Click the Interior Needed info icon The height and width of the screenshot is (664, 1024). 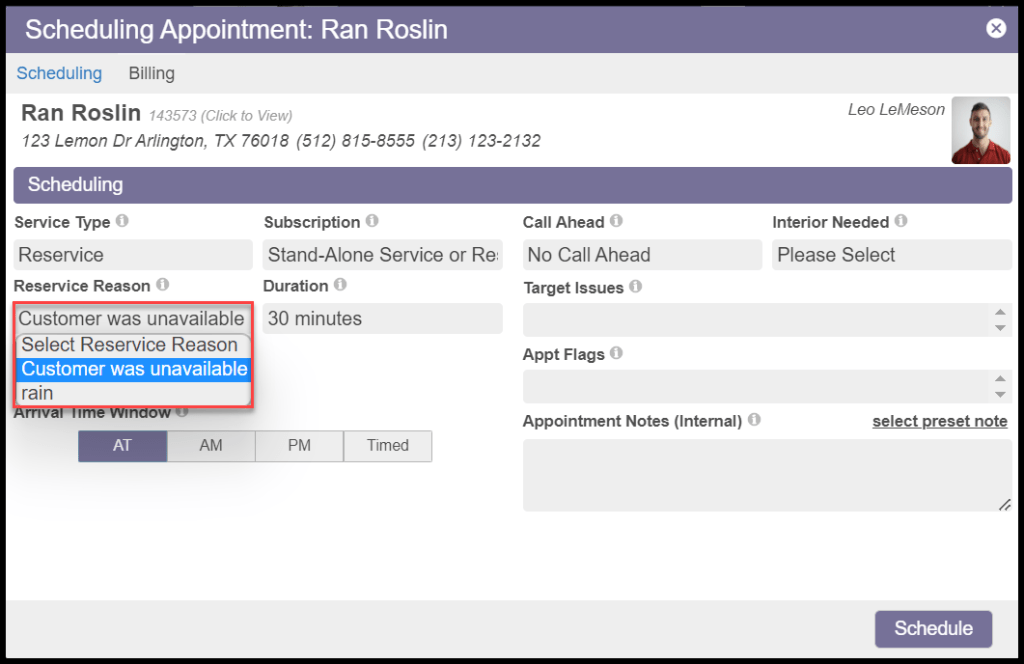tap(901, 221)
